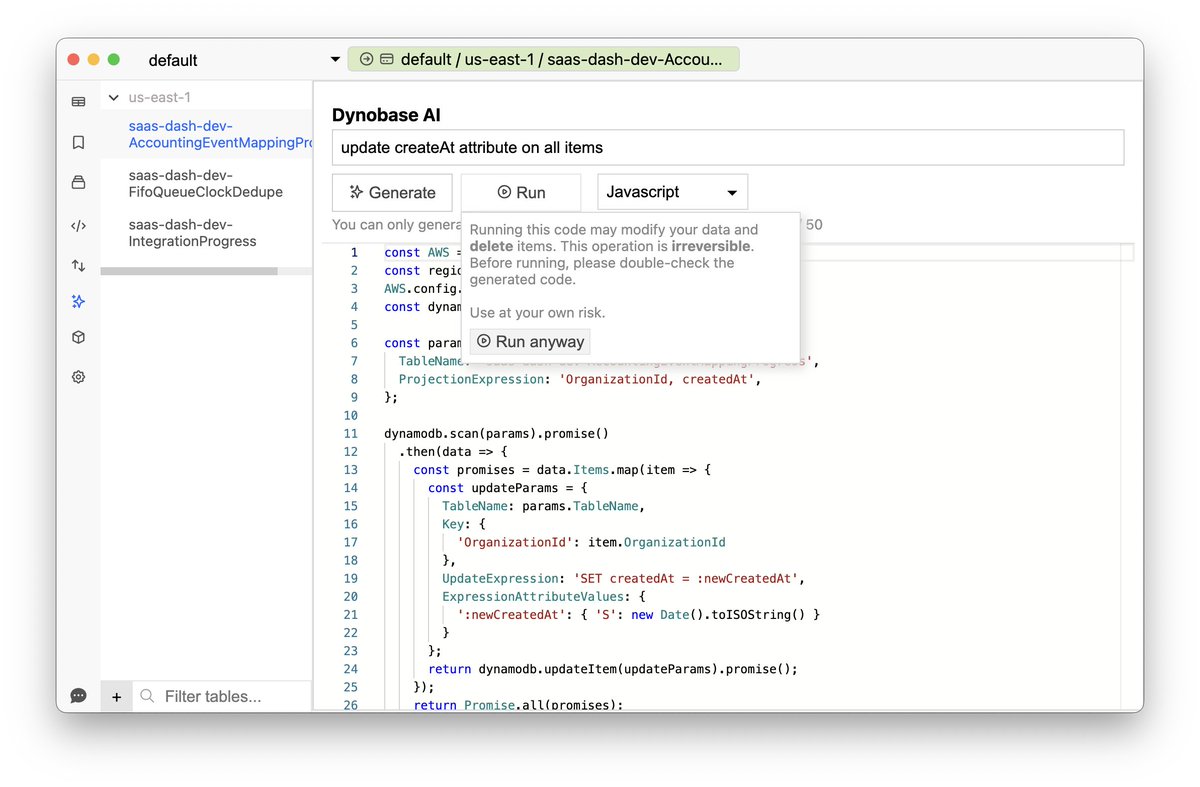Click the plus button to add table
This screenshot has width=1200, height=787.
pos(116,696)
